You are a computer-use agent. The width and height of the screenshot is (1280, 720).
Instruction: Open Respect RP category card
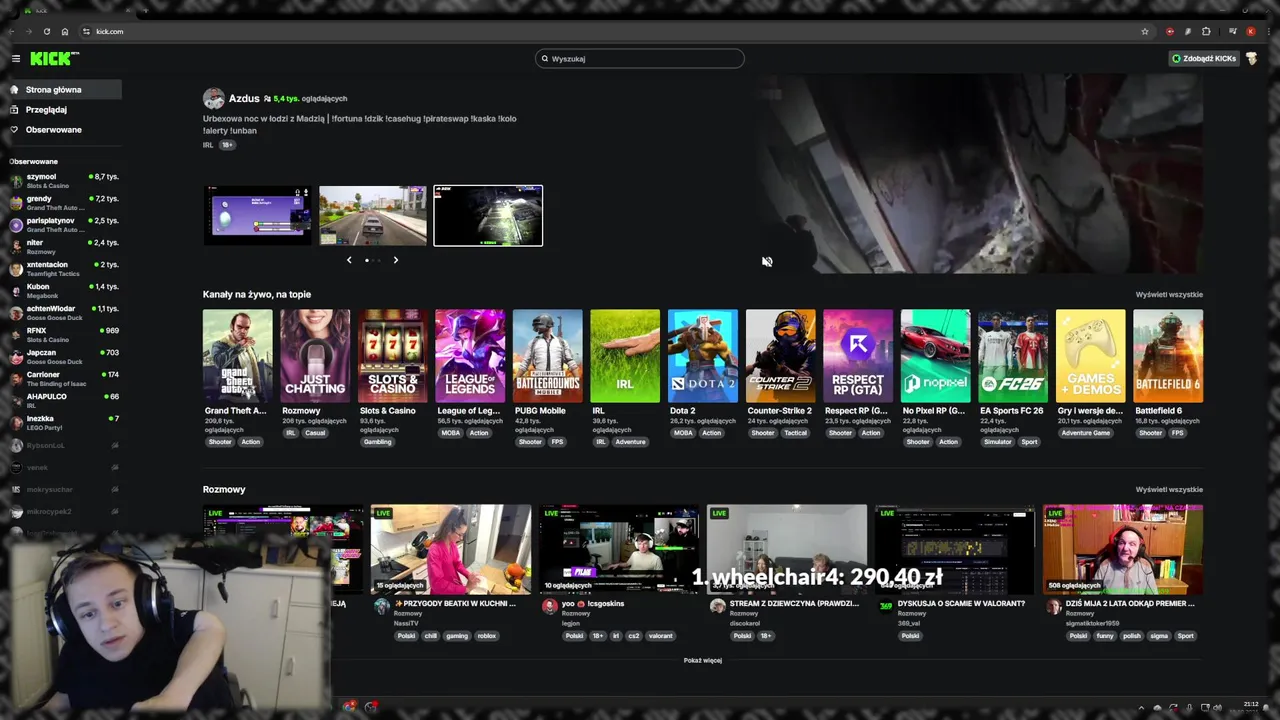[x=858, y=356]
